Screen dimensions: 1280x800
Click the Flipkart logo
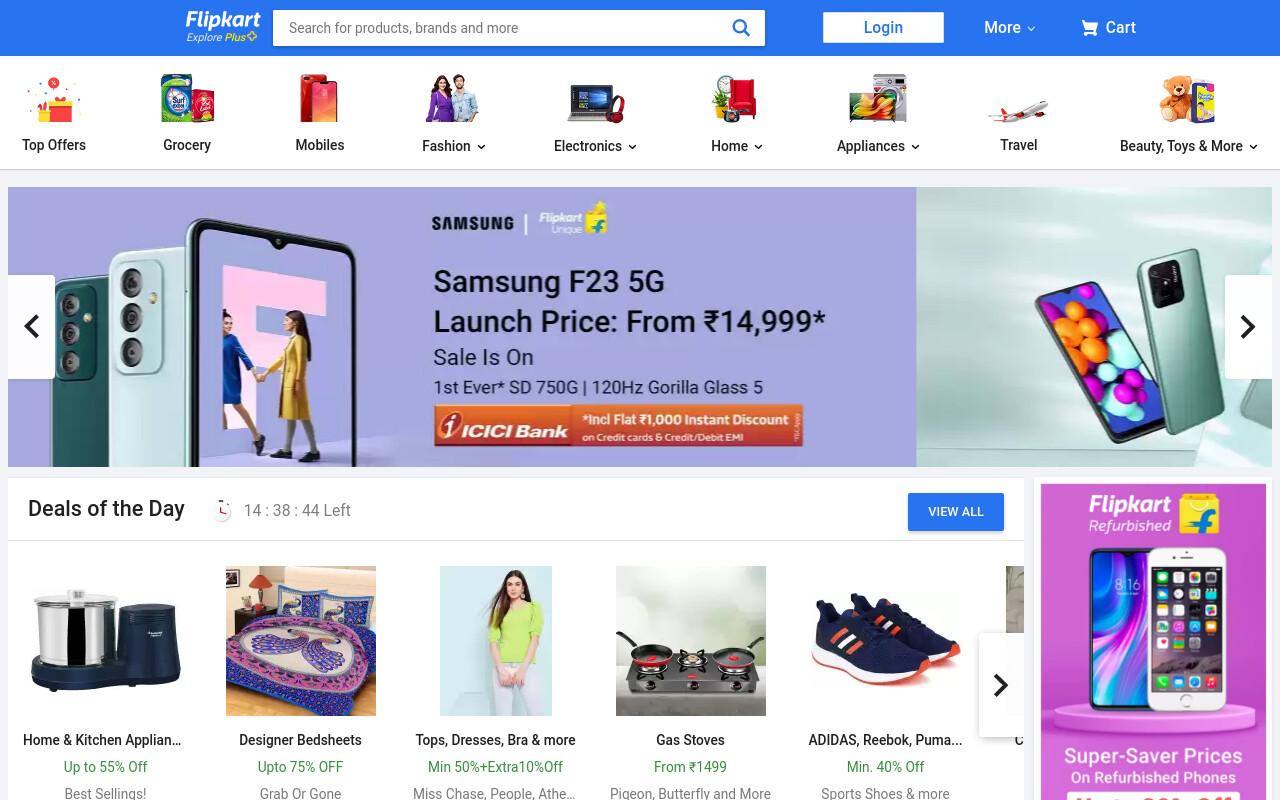coord(222,27)
